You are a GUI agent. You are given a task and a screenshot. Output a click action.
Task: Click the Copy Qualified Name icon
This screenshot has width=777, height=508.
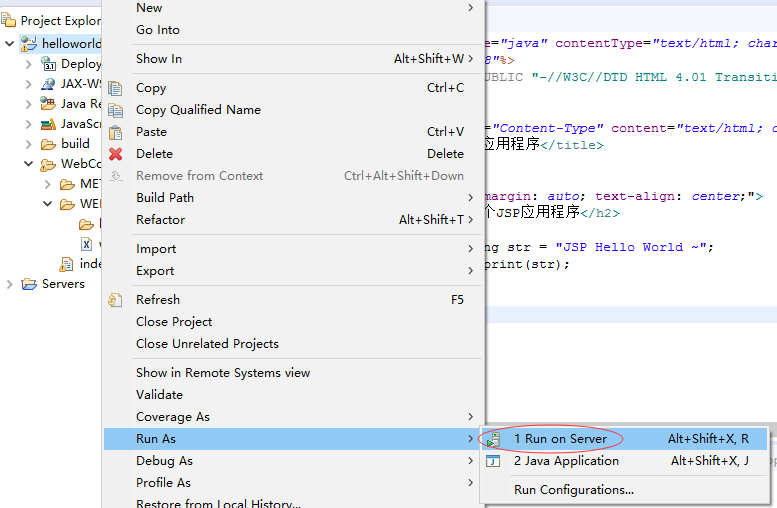[x=115, y=110]
